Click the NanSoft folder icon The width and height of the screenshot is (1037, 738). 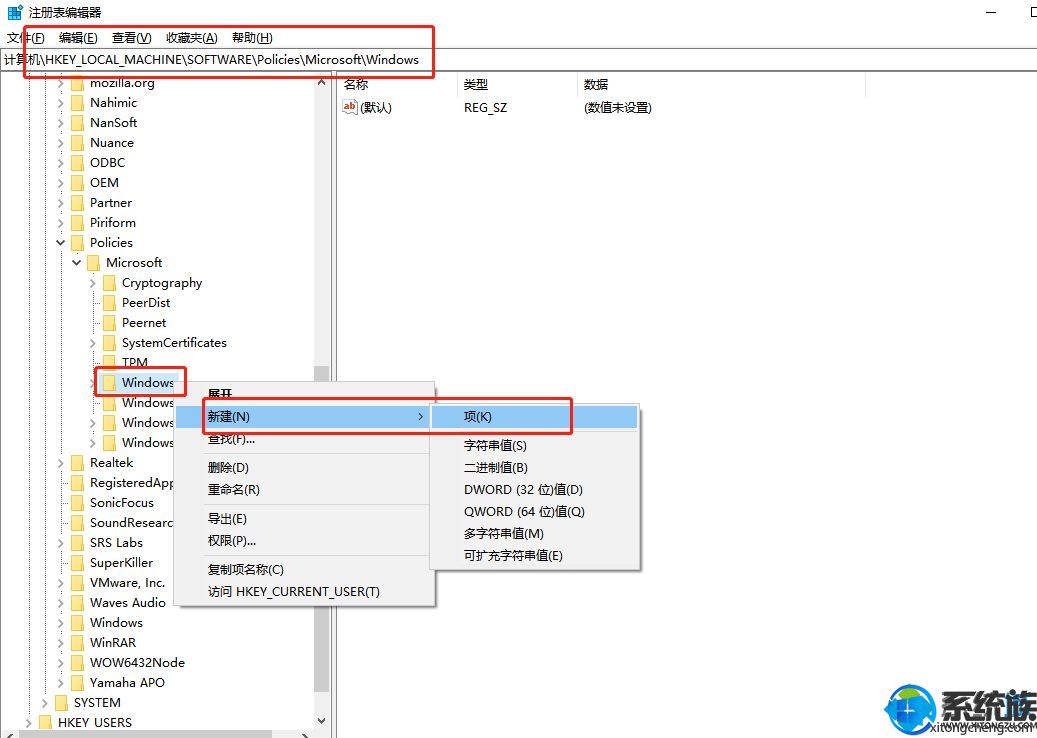[77, 122]
